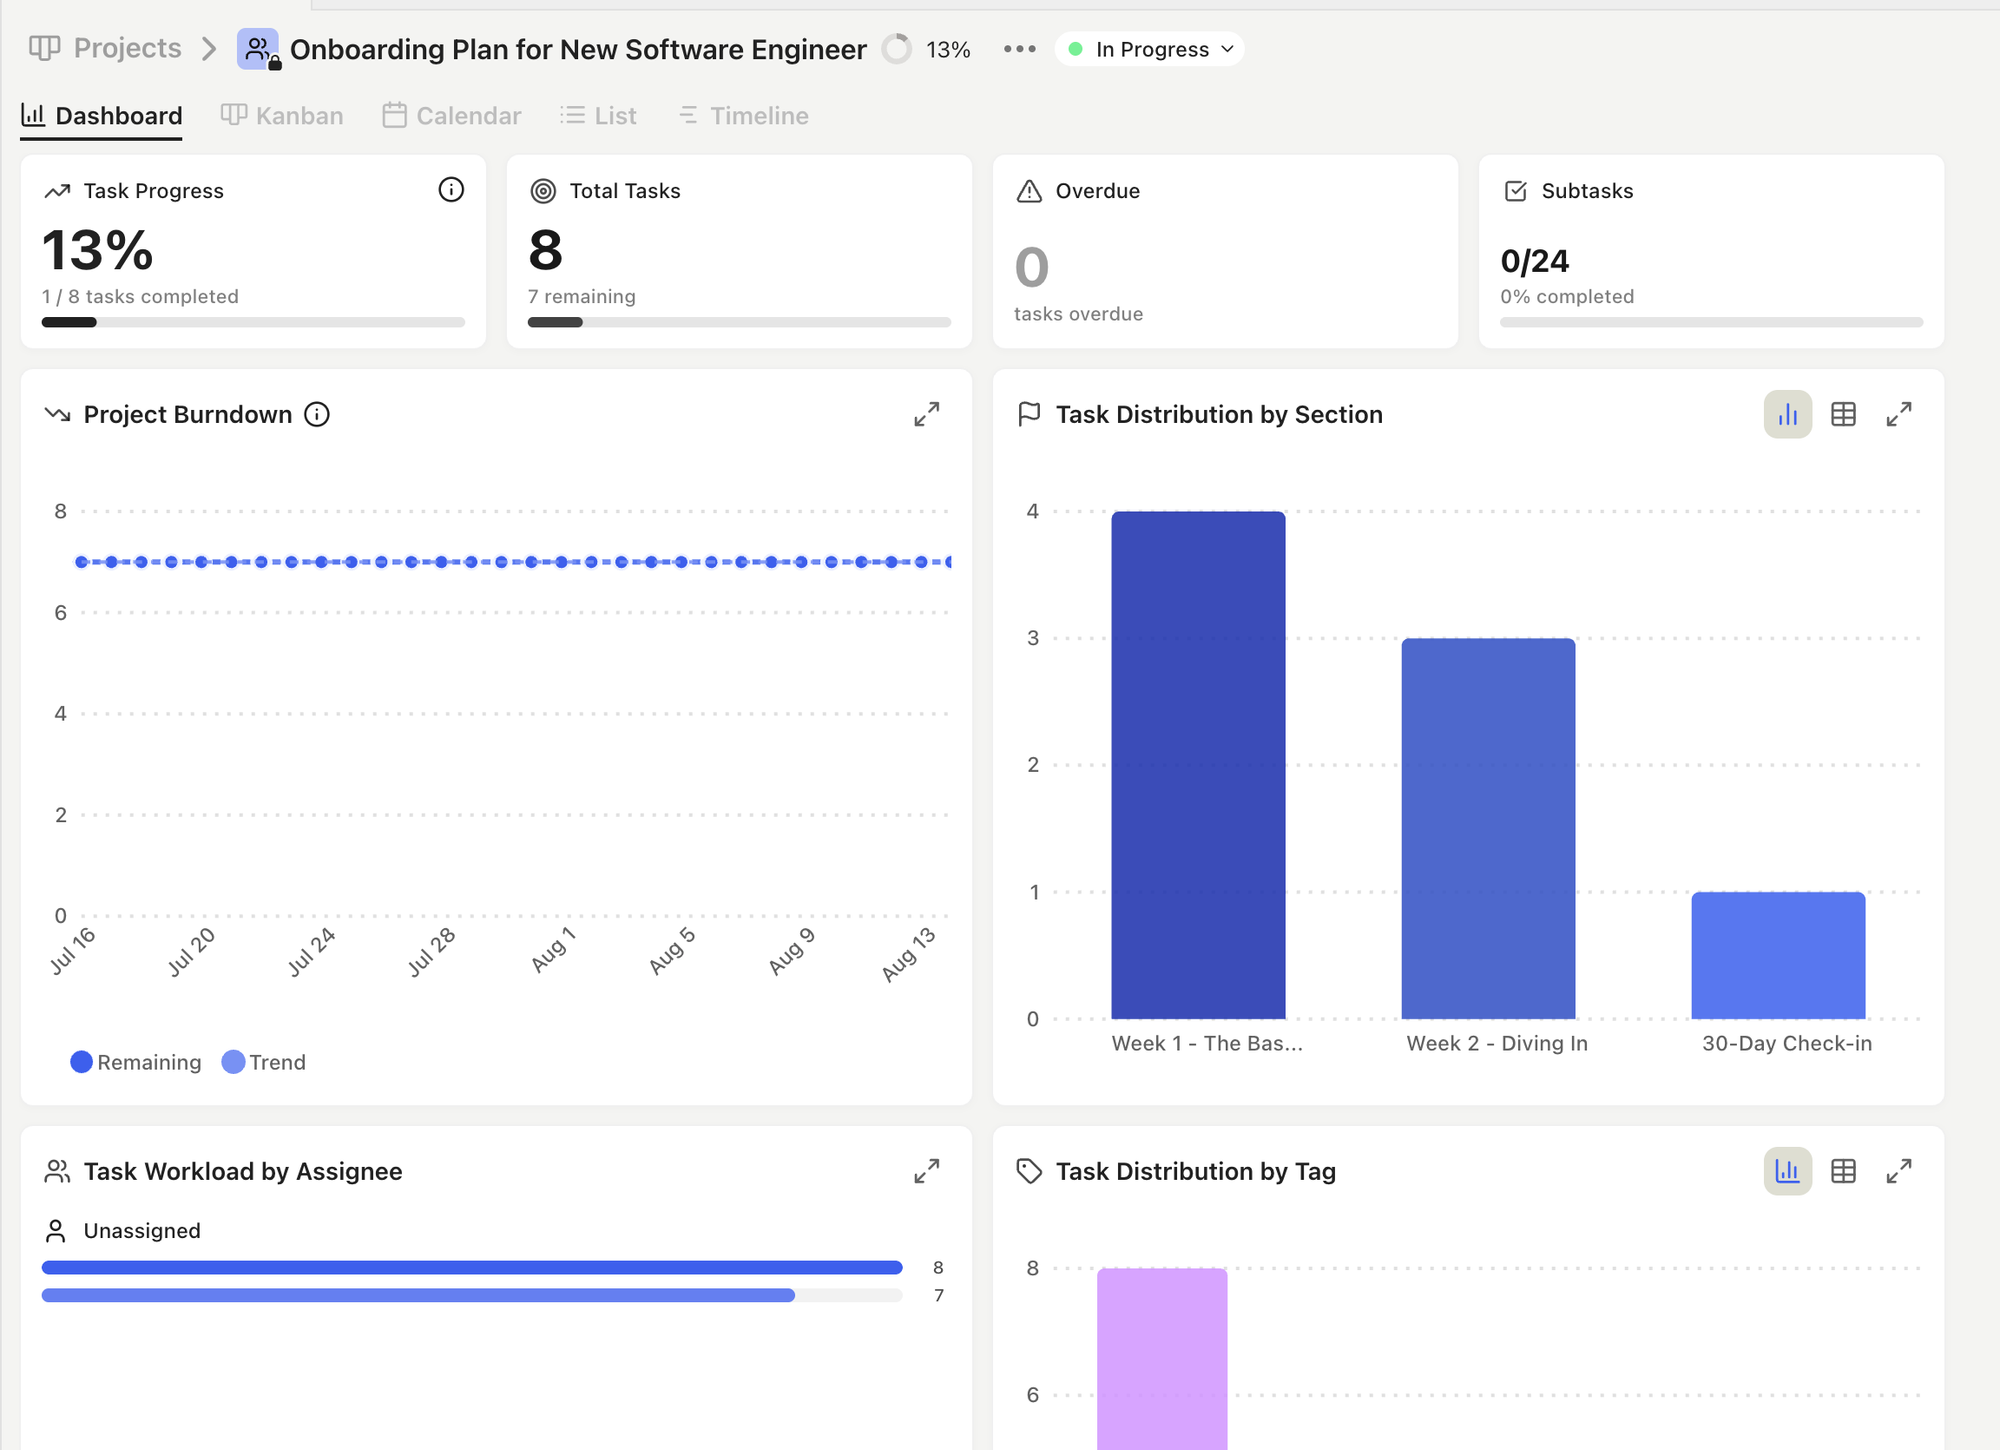Open the three-dots project options menu

coord(1019,49)
